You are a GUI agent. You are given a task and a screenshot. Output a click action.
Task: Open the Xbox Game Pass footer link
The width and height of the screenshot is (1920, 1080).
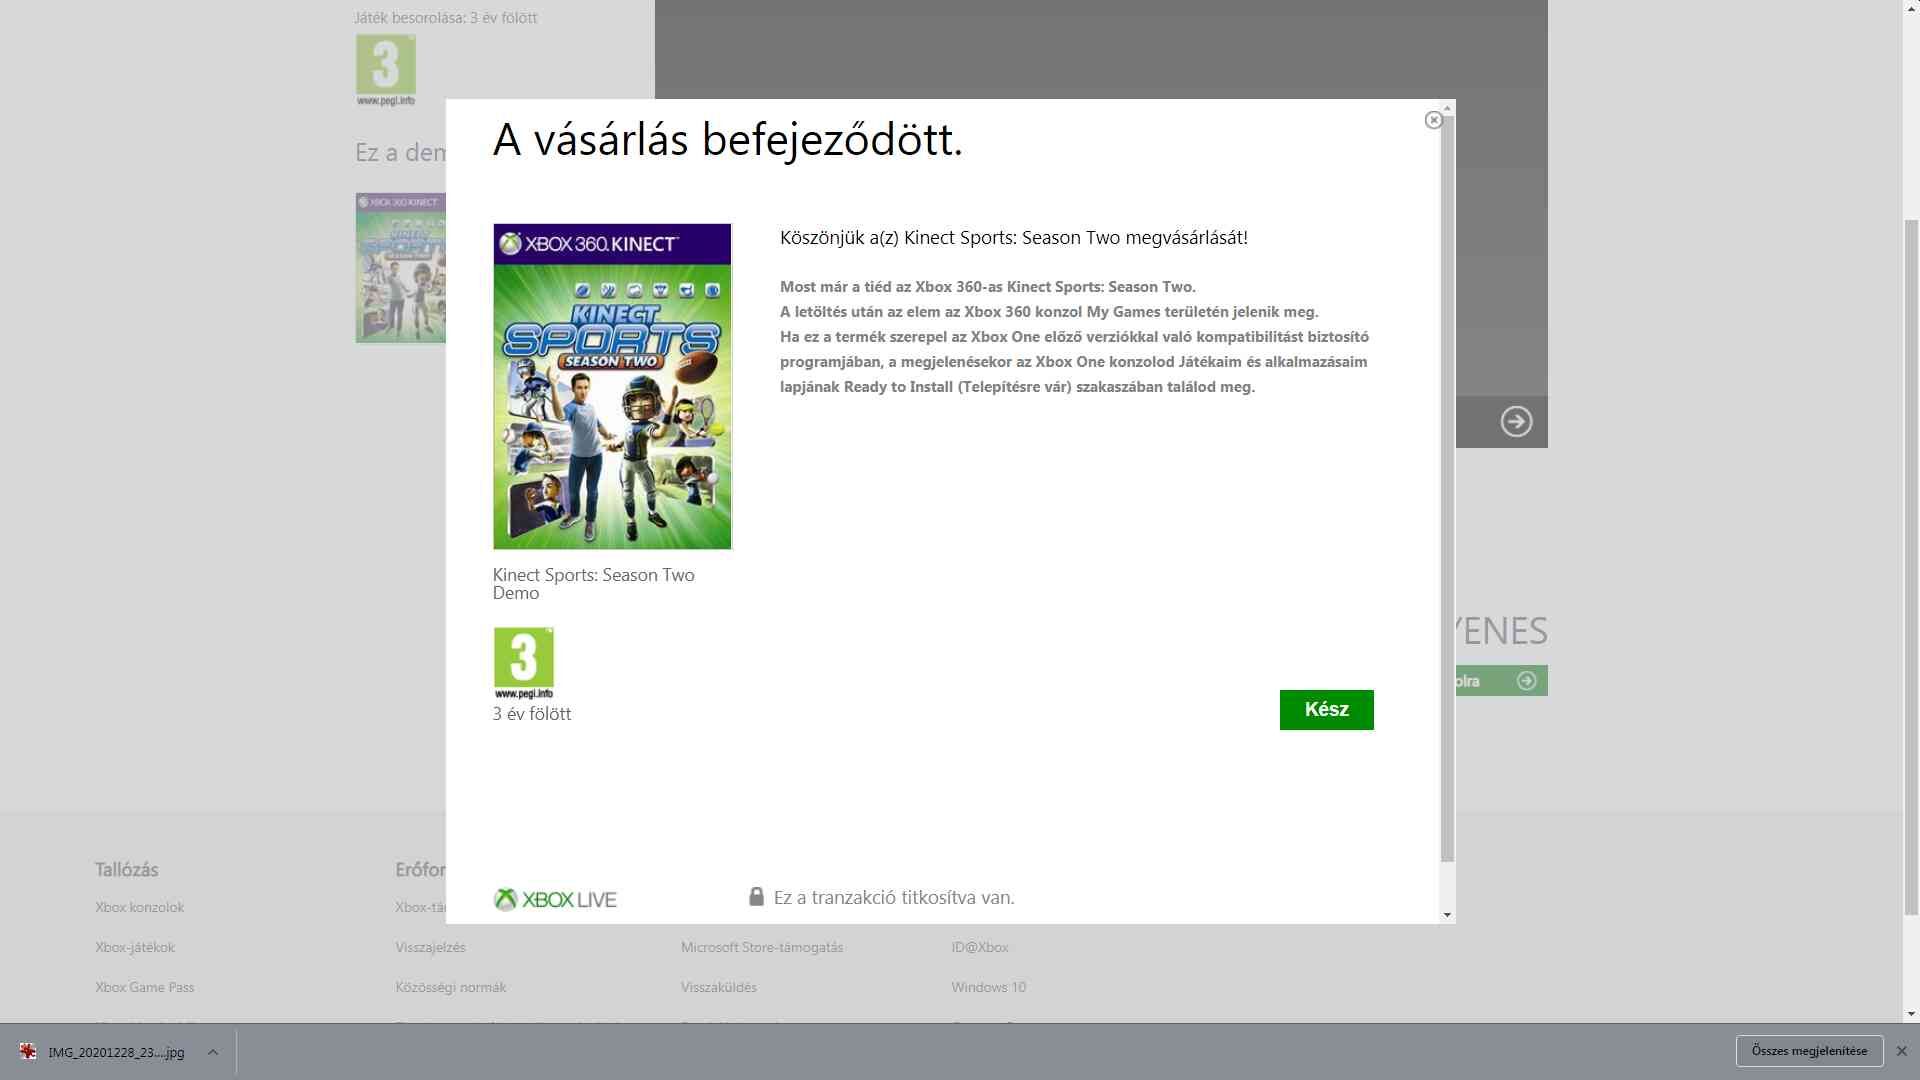(x=145, y=987)
